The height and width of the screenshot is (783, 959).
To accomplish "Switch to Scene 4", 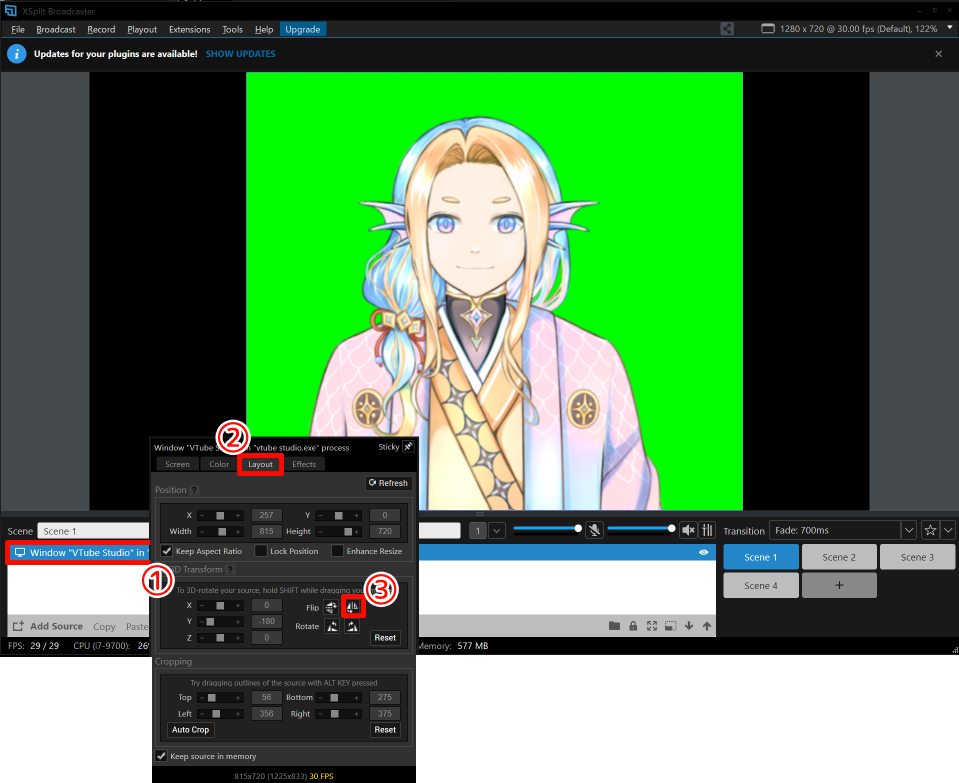I will pos(761,585).
